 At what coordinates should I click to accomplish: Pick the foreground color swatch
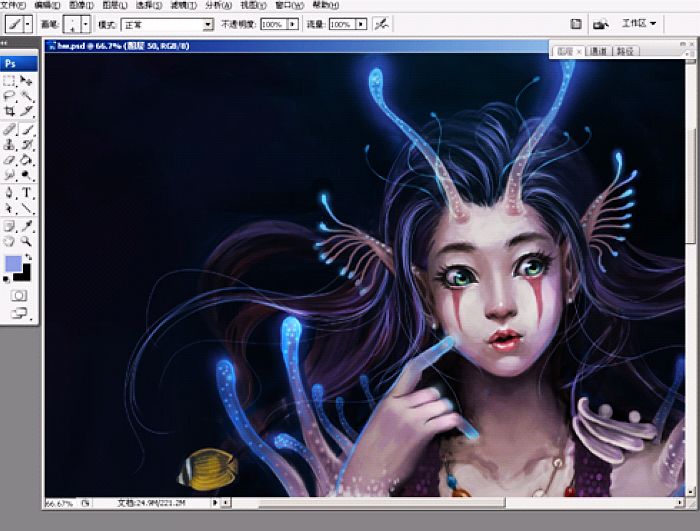point(13,263)
